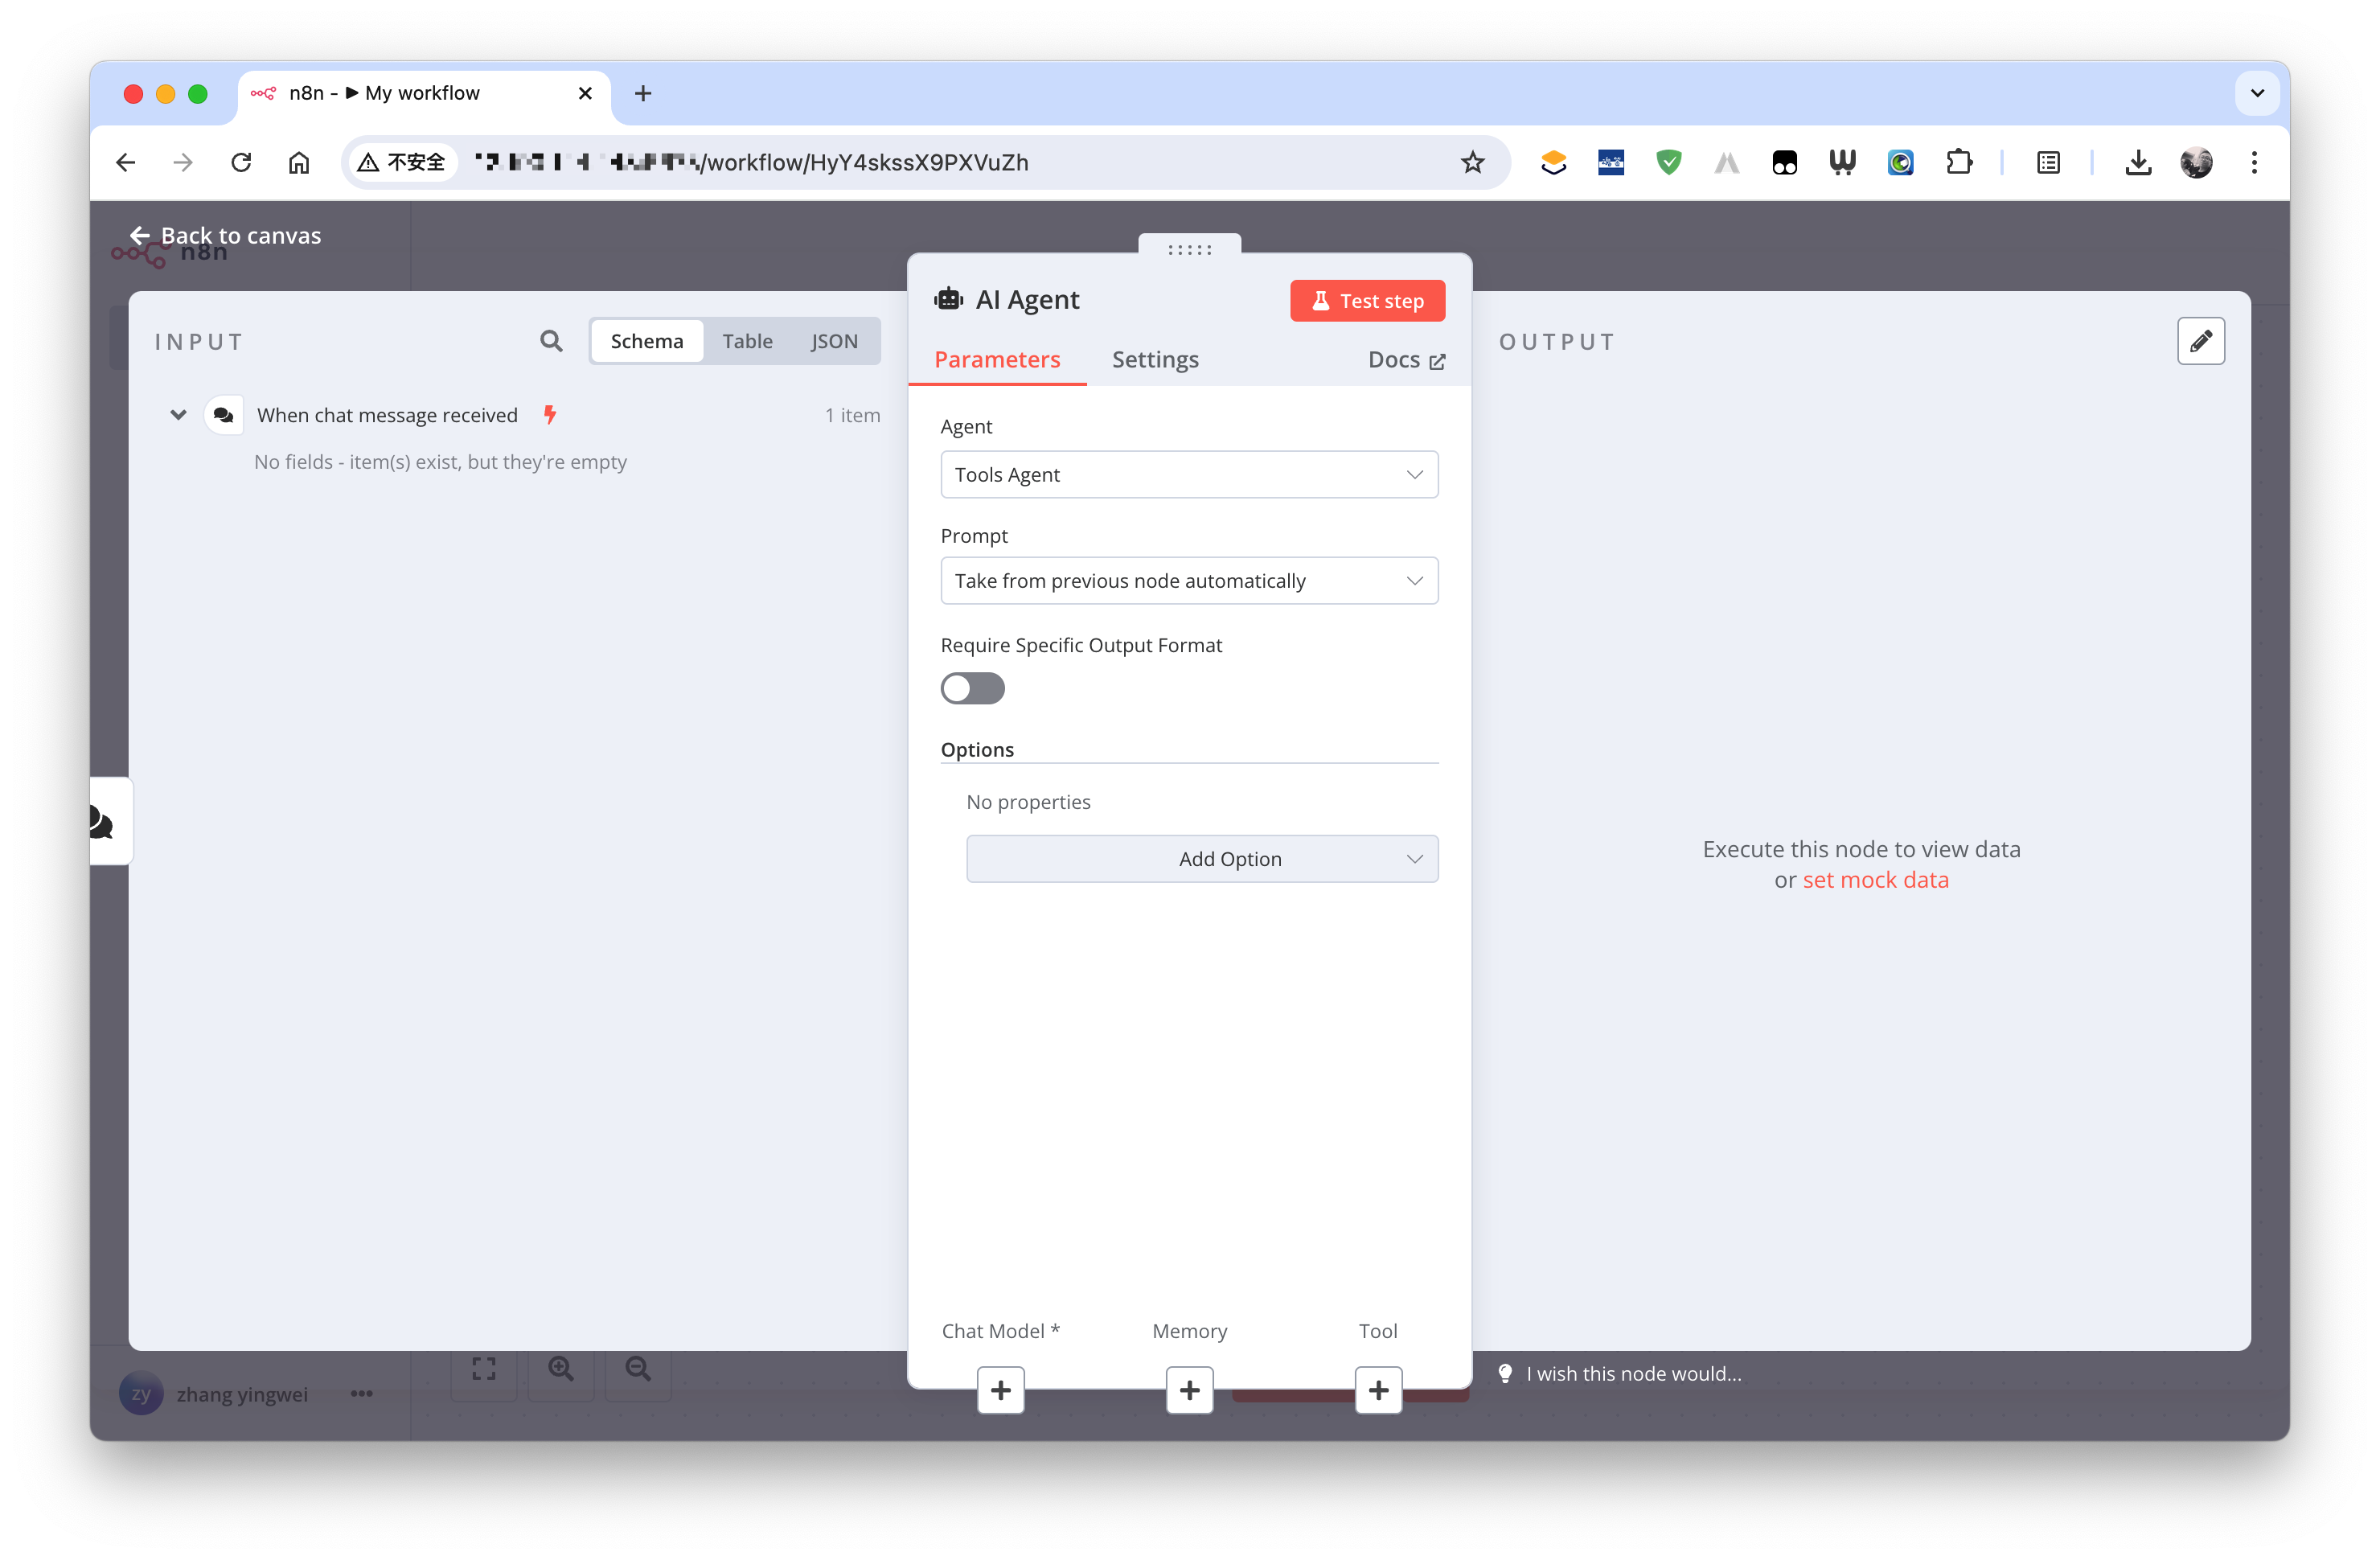
Task: Click the green shield extension icon
Action: [x=1669, y=162]
